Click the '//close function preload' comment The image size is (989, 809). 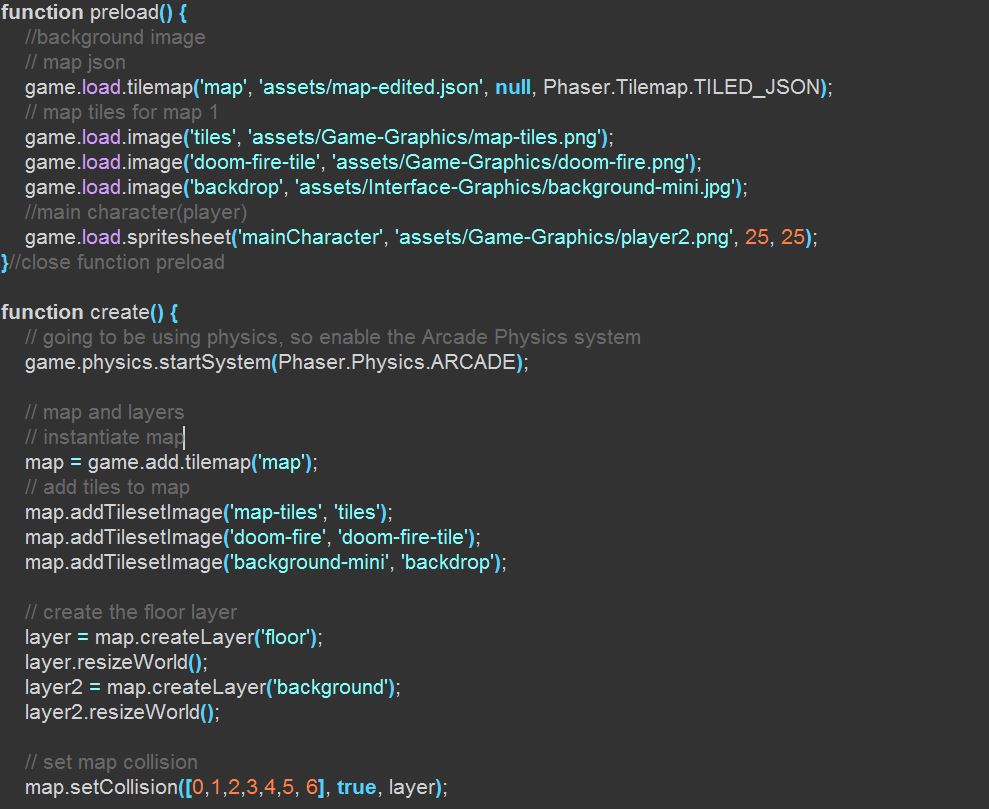tap(117, 262)
